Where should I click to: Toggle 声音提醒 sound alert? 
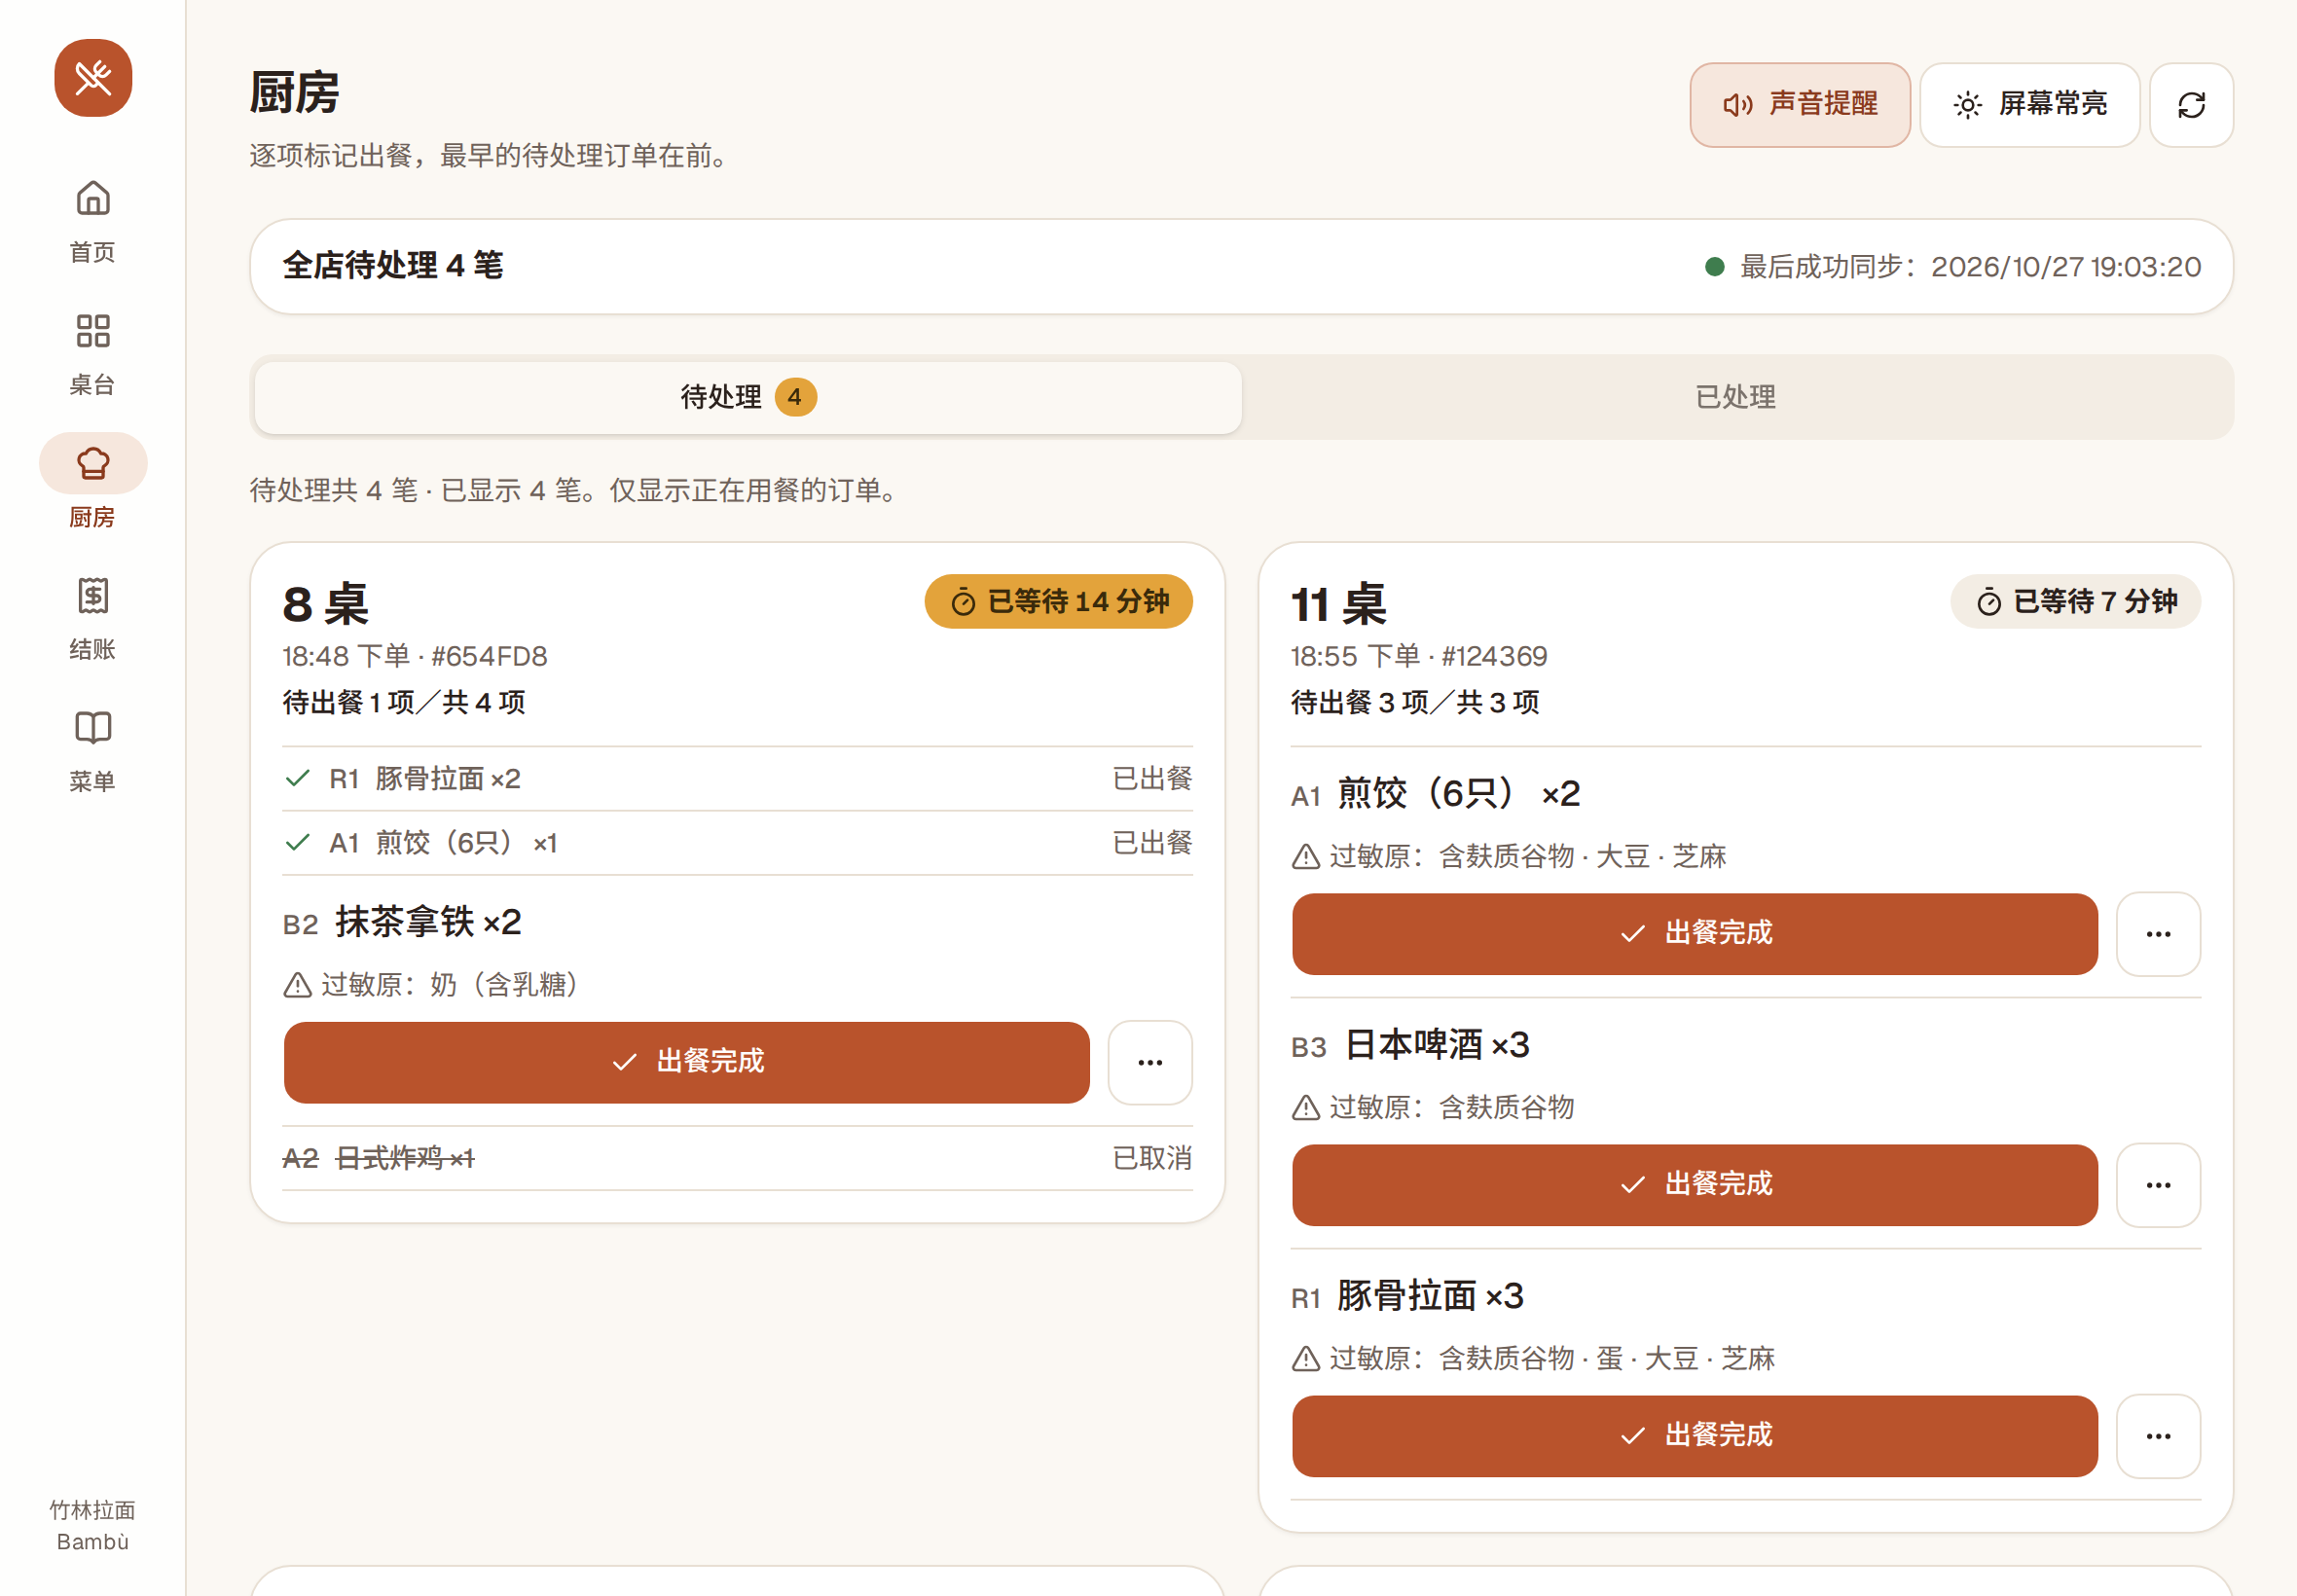coord(1800,105)
